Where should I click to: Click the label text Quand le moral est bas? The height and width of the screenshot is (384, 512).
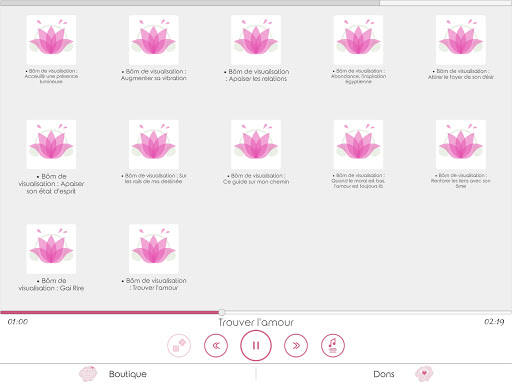pos(358,180)
